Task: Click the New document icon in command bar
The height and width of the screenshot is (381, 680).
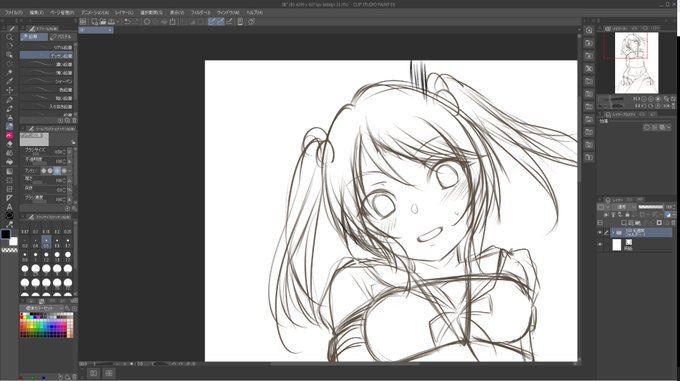Action: point(94,21)
